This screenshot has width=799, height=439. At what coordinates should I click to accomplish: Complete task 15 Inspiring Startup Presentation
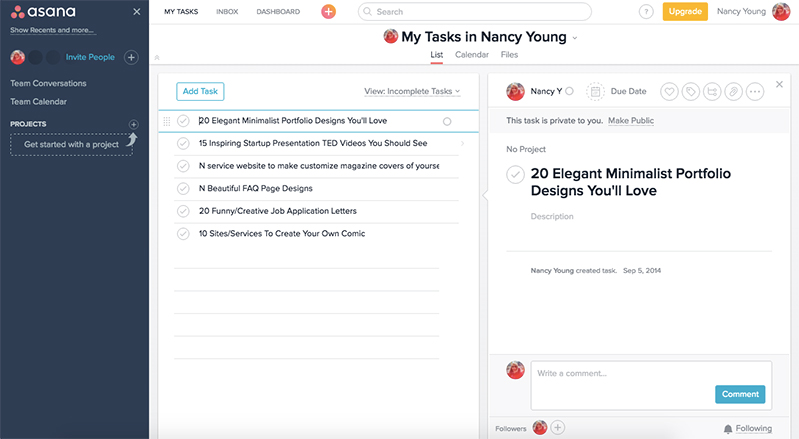point(183,144)
